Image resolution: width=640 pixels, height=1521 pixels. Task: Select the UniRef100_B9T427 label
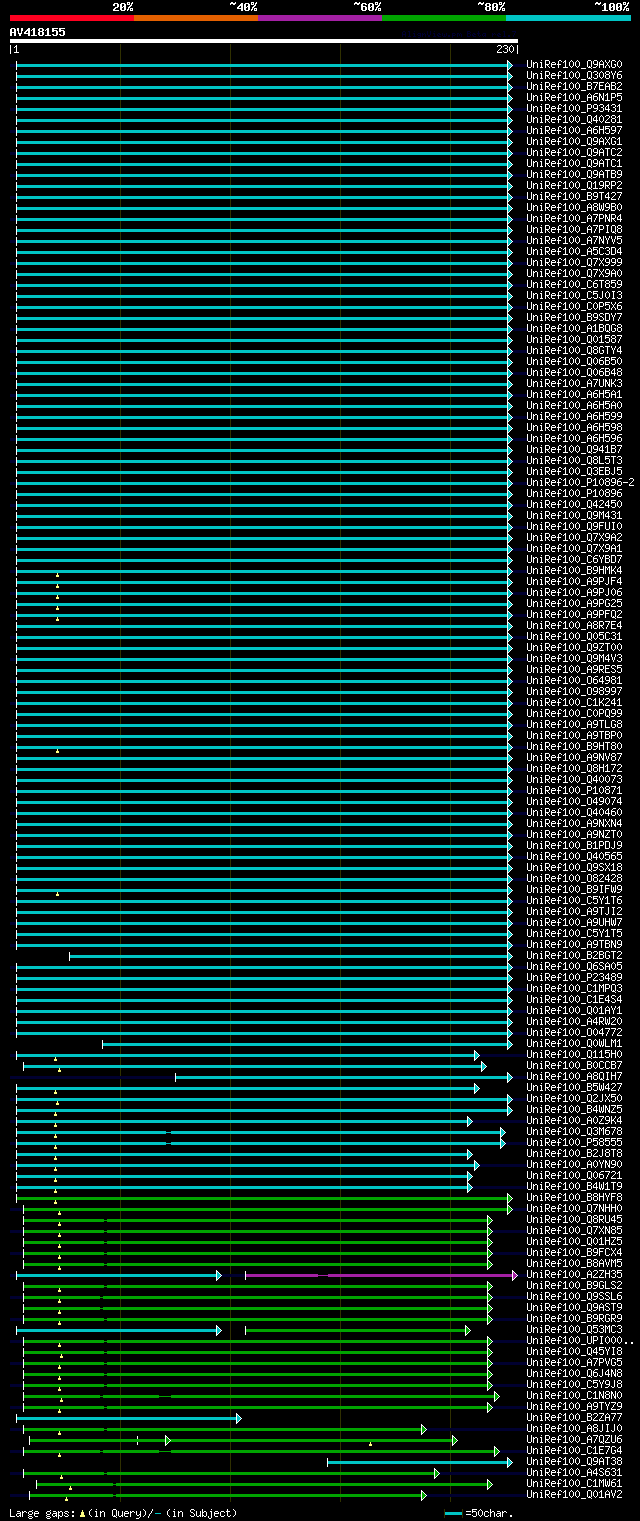point(574,197)
